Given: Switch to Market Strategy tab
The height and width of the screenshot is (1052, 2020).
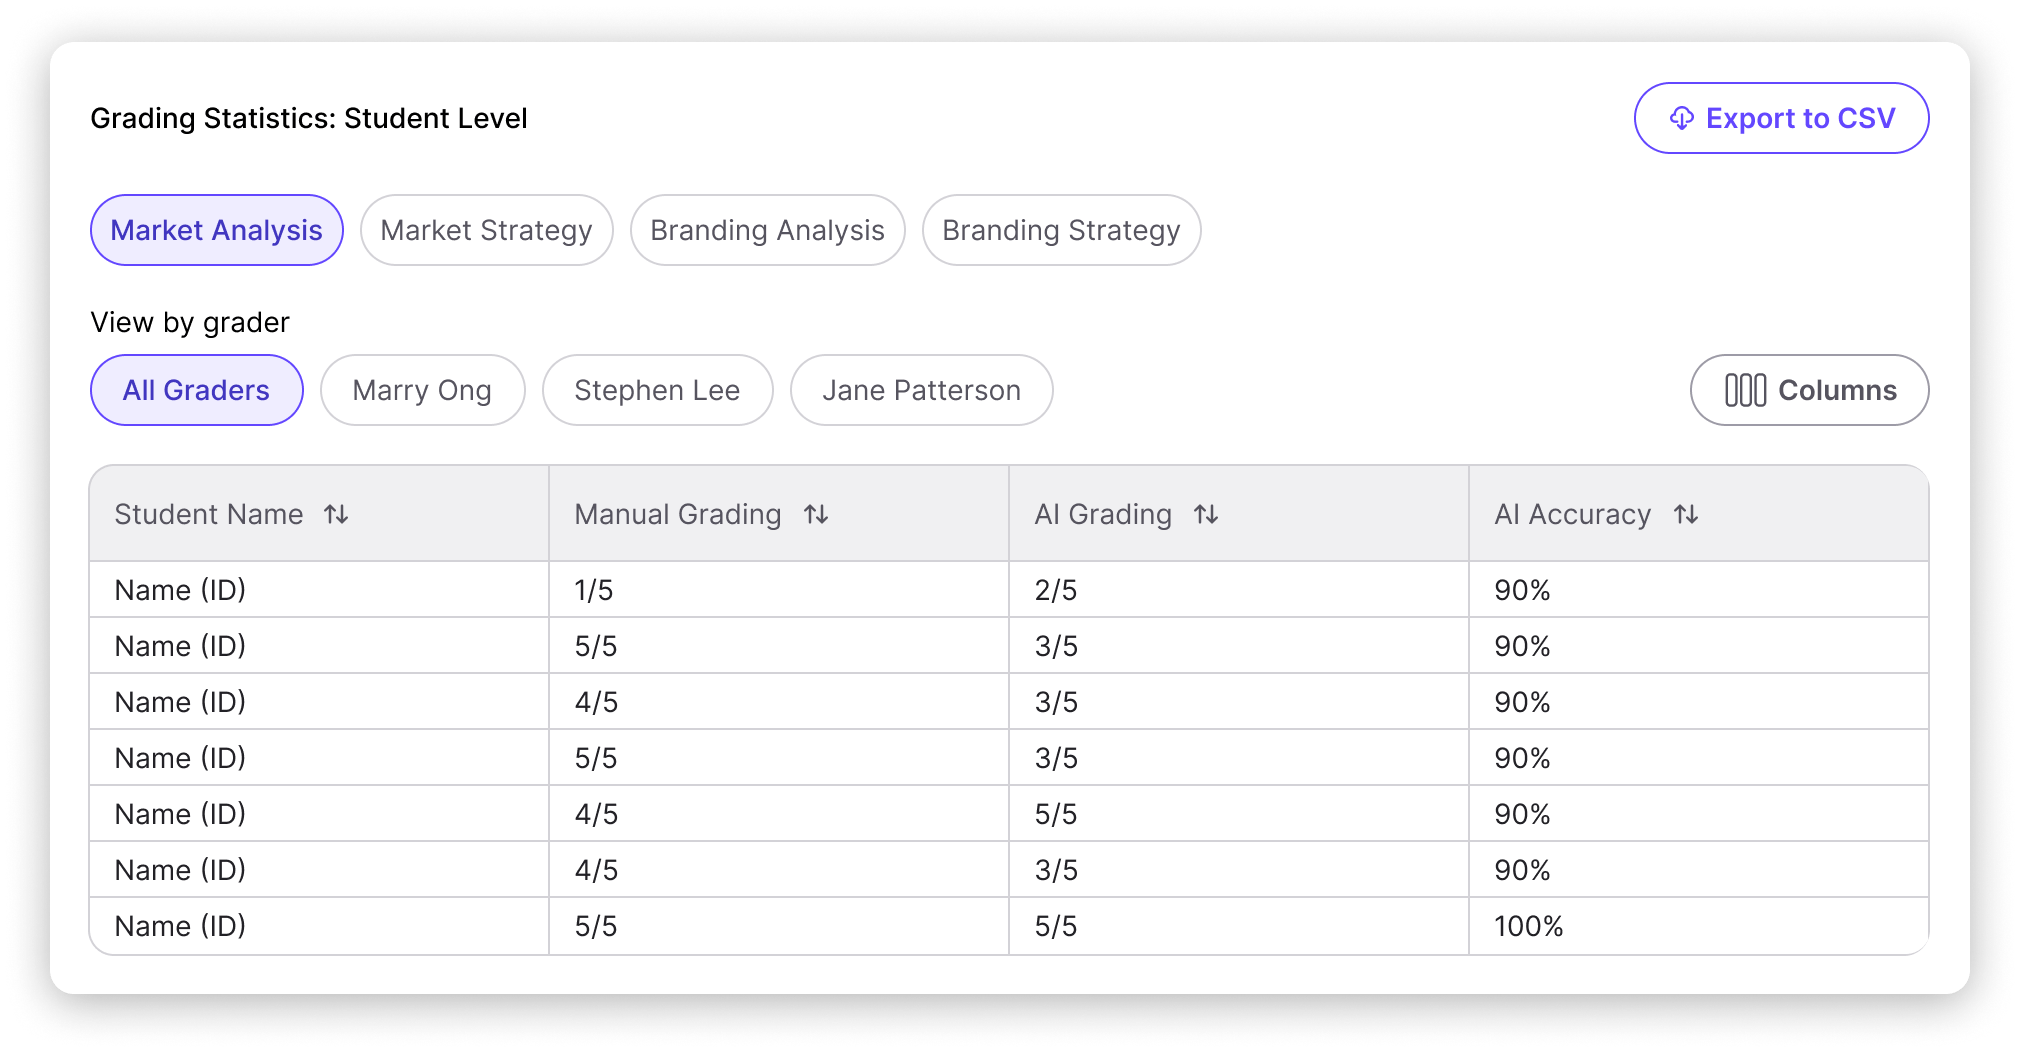Looking at the screenshot, I should pyautogui.click(x=486, y=230).
